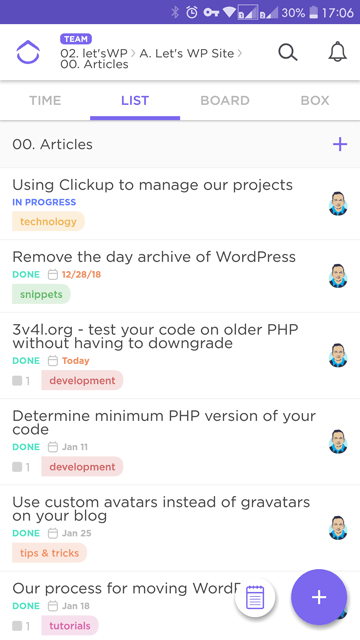Toggle subtask checkbox under 3v4l.org task

(17, 381)
